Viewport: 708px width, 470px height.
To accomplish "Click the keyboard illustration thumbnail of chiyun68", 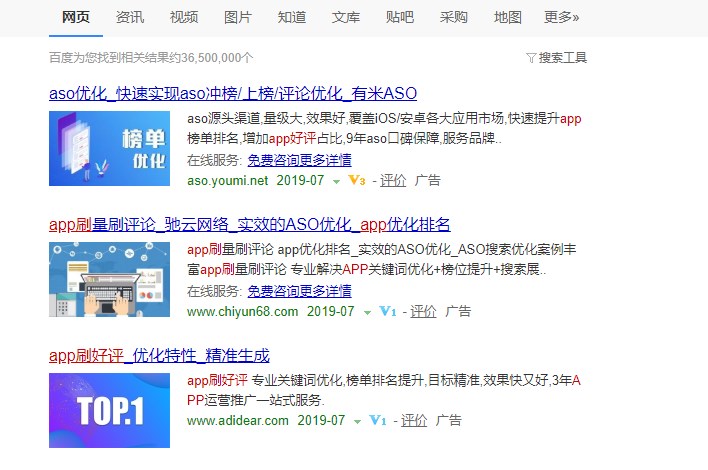I will (x=109, y=279).
